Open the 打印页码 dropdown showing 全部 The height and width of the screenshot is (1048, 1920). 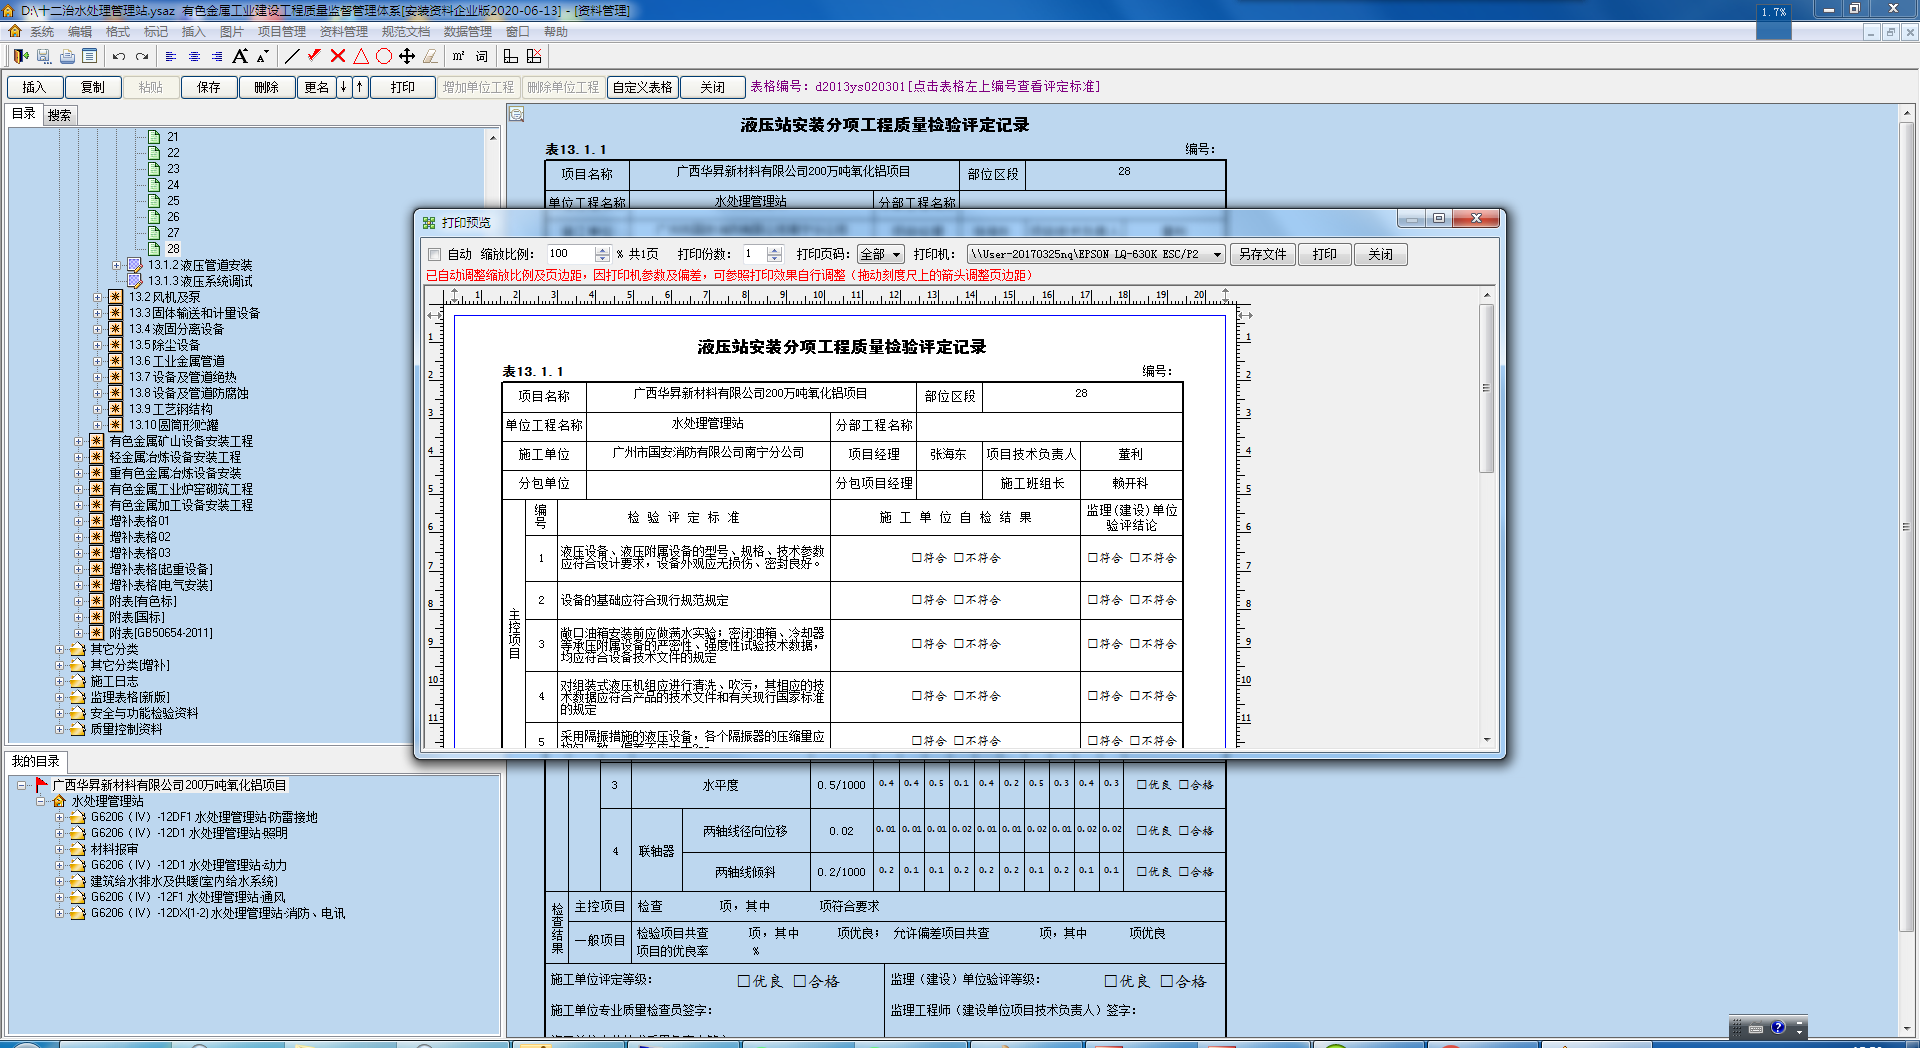click(x=881, y=255)
